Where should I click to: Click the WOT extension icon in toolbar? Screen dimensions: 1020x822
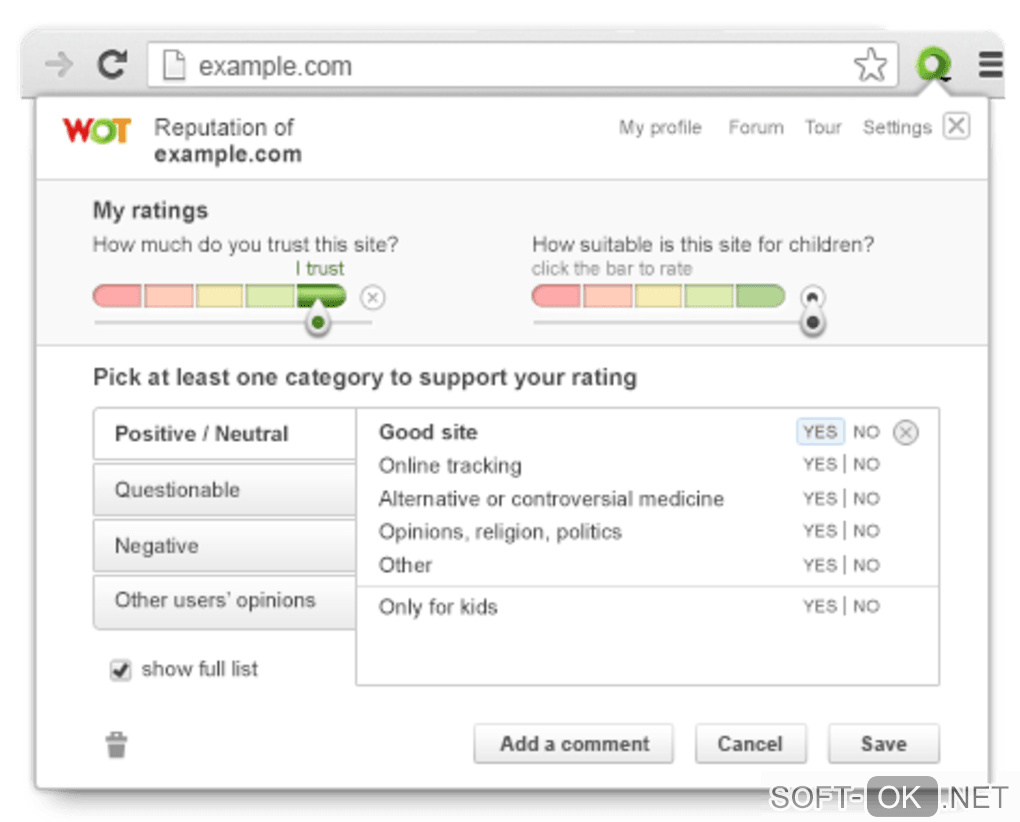(934, 66)
